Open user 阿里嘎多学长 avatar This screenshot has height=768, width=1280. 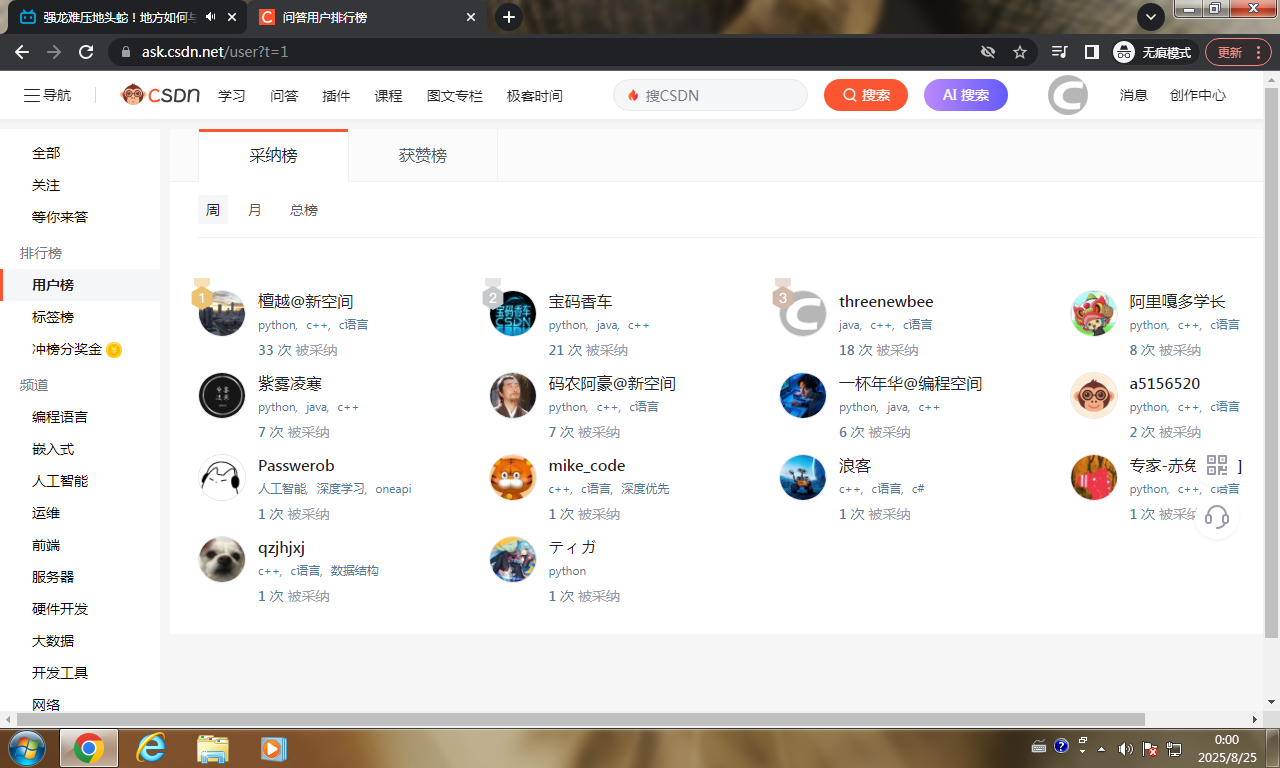tap(1094, 313)
